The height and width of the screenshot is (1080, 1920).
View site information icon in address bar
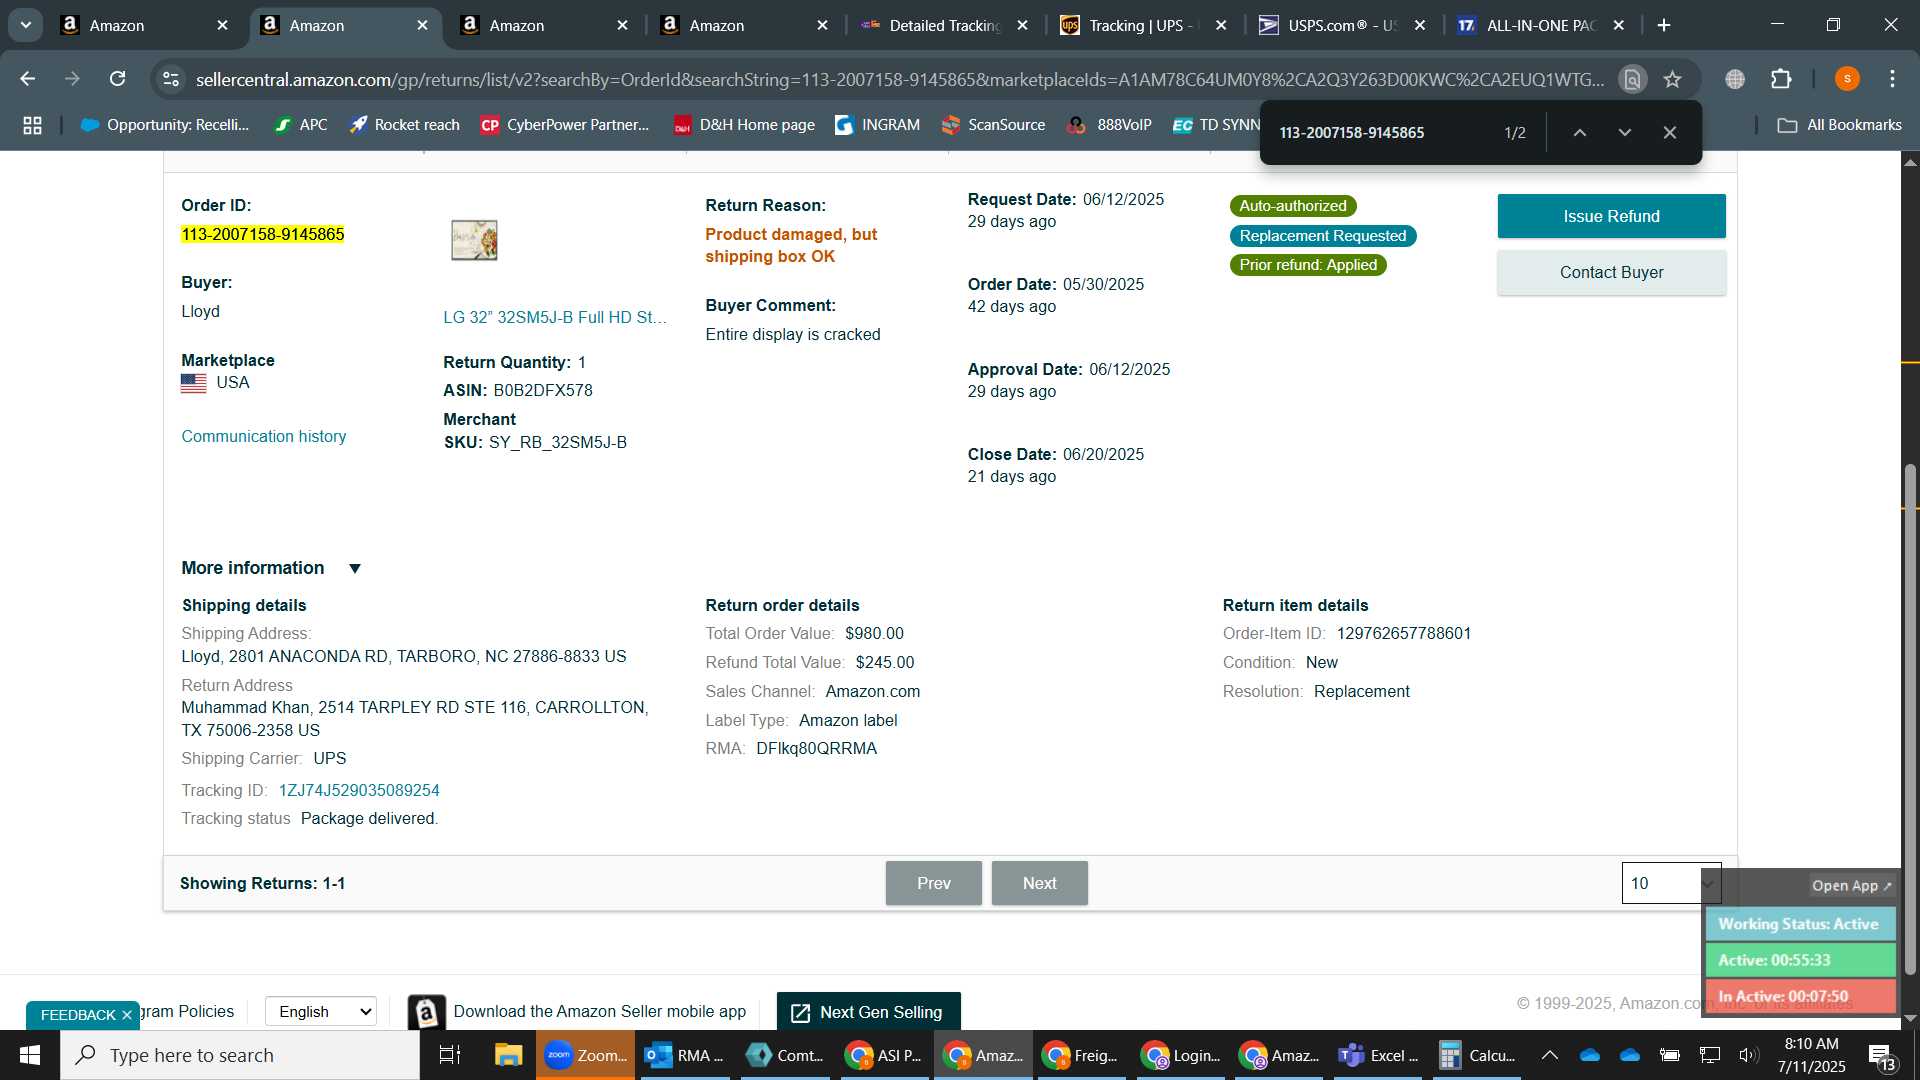pos(171,79)
